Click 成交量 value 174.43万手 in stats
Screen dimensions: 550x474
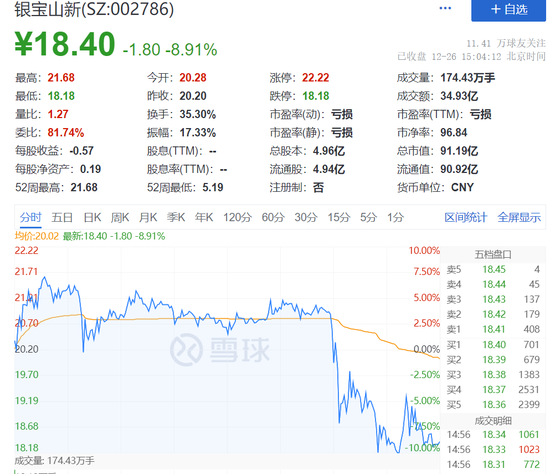[x=468, y=78]
